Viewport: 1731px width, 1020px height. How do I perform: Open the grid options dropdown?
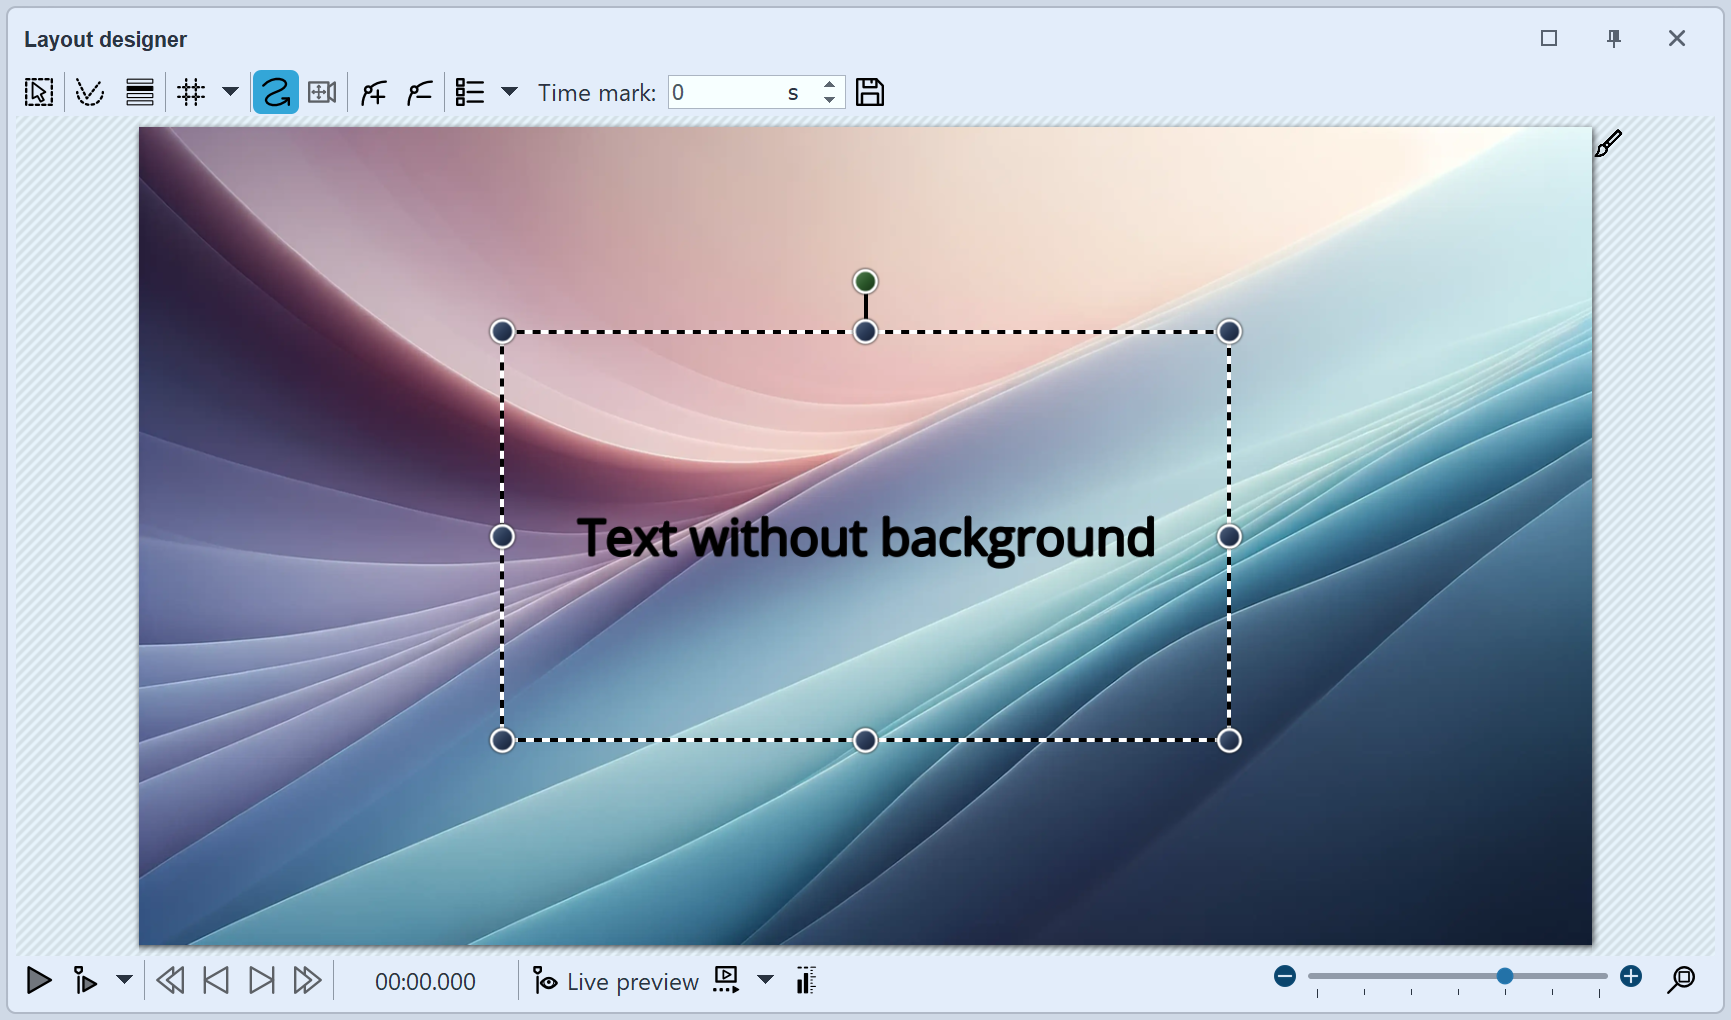tap(231, 91)
